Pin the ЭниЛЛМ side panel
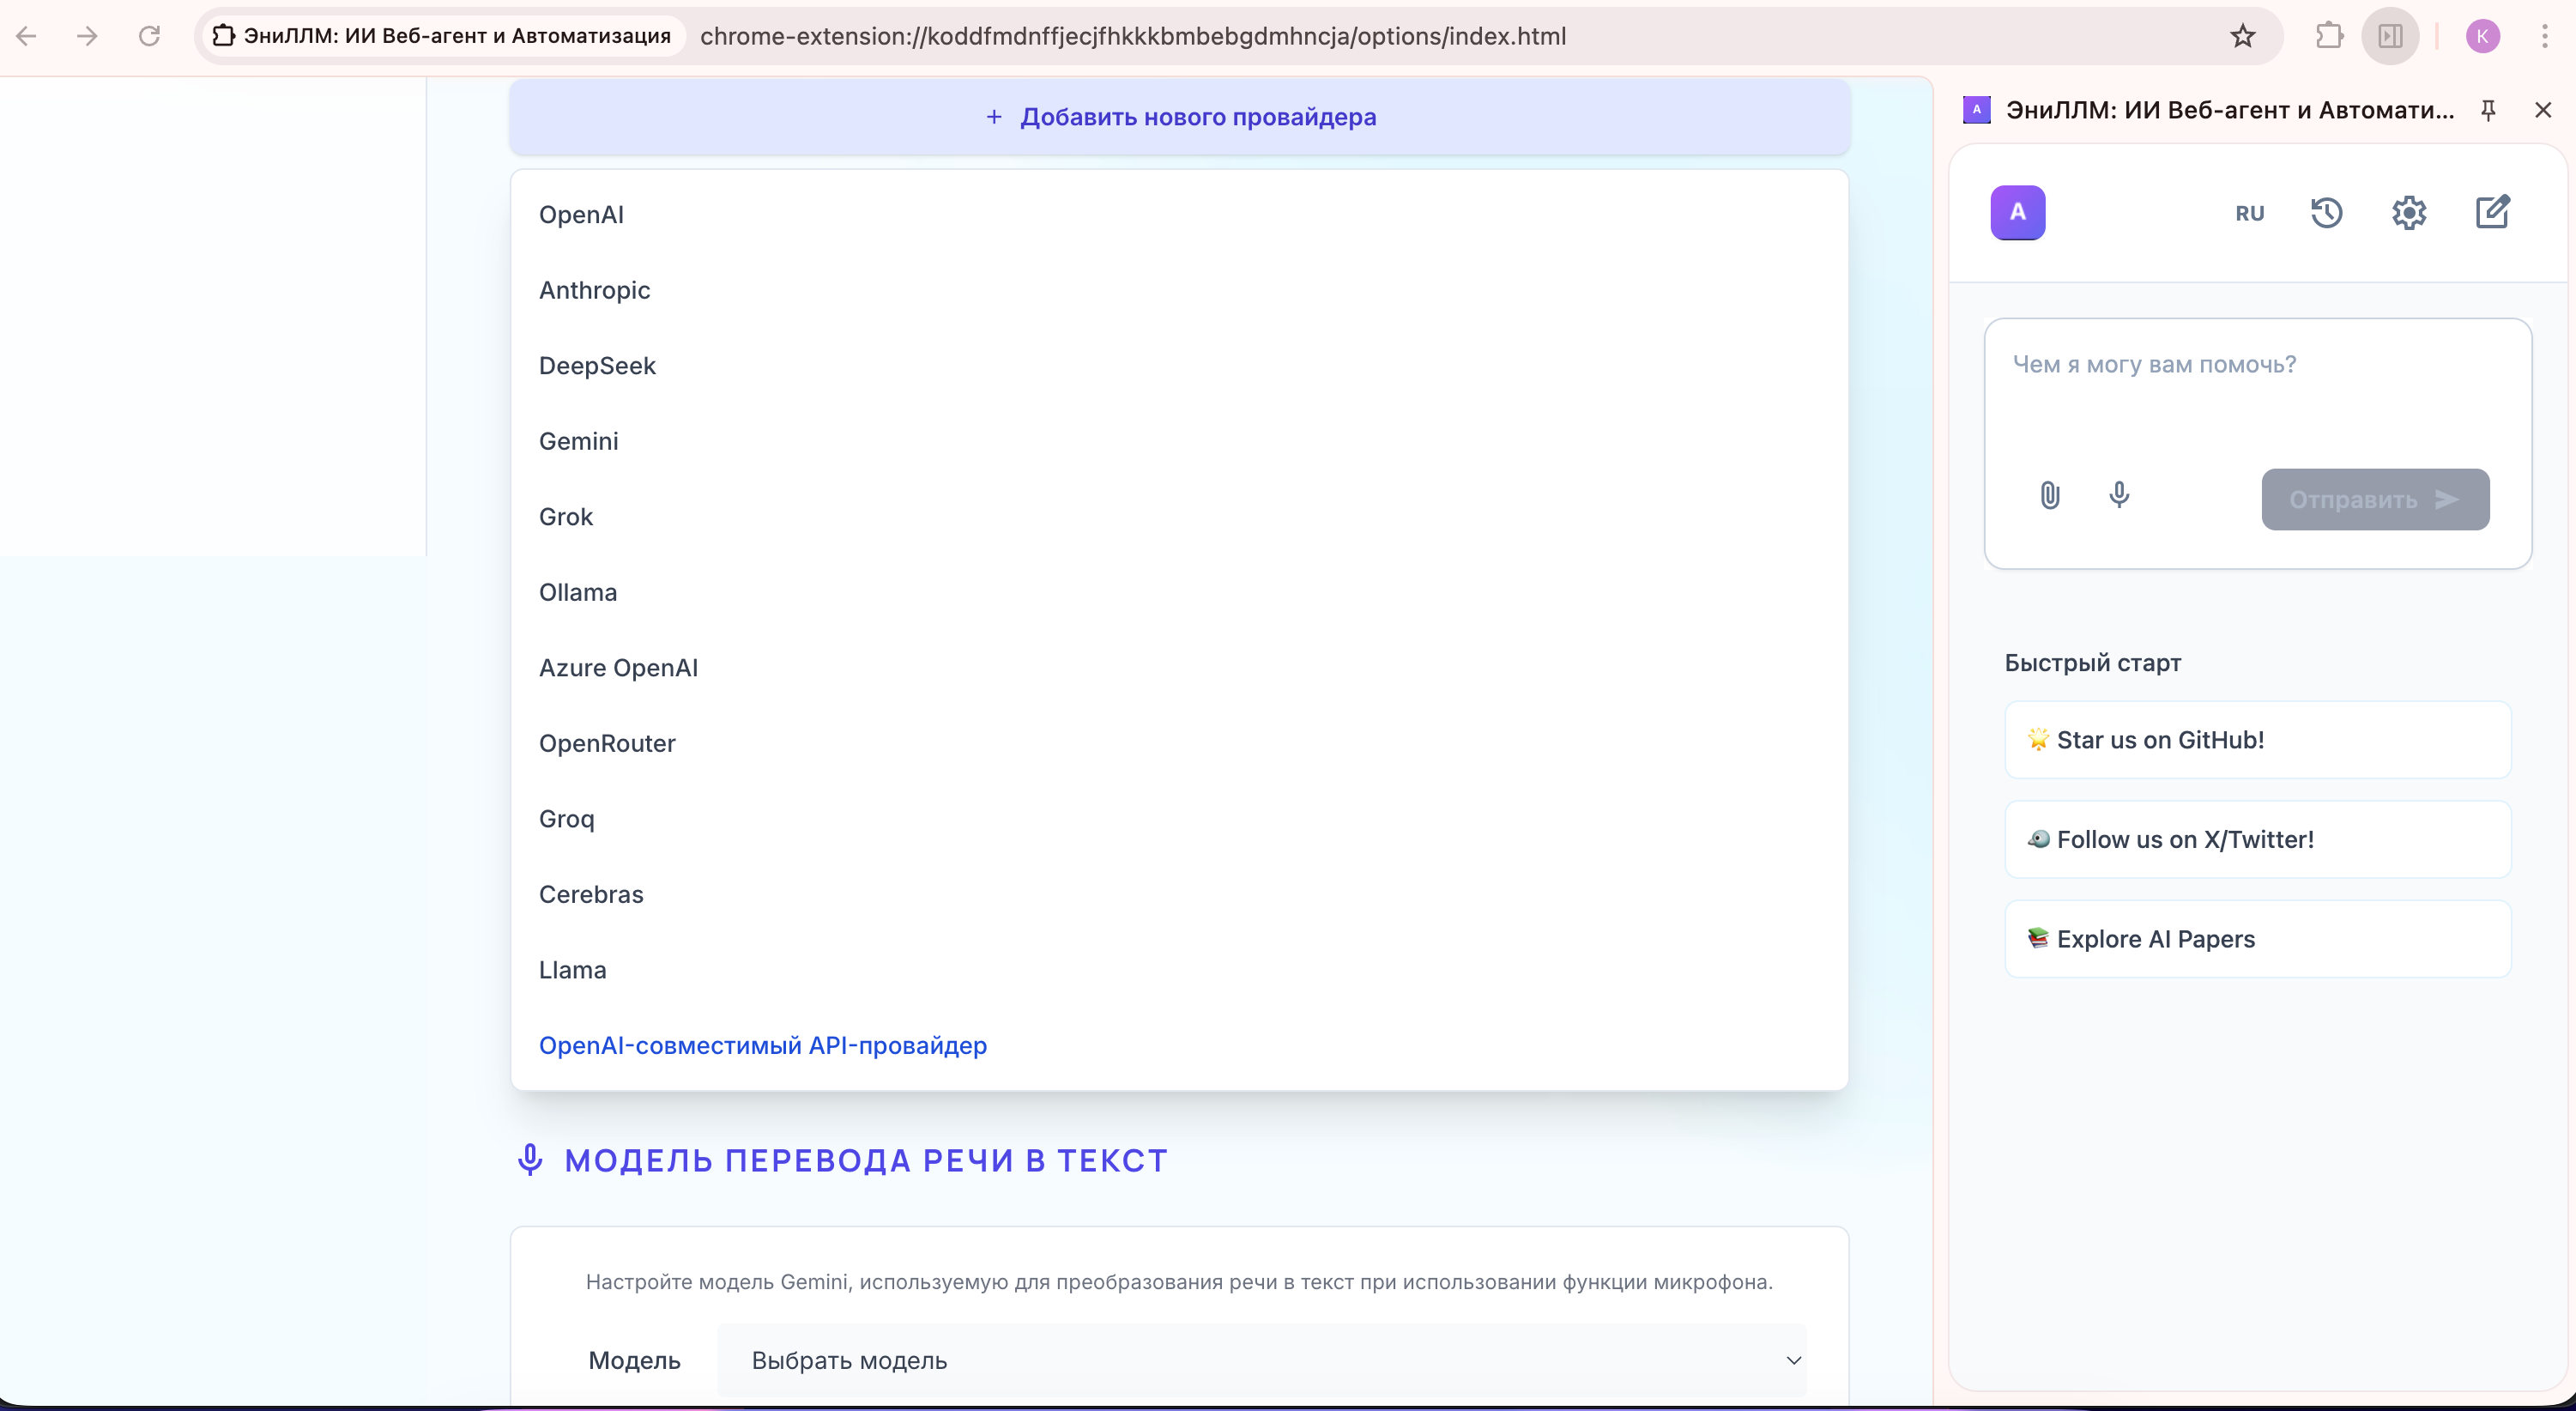The image size is (2576, 1411). click(2489, 110)
